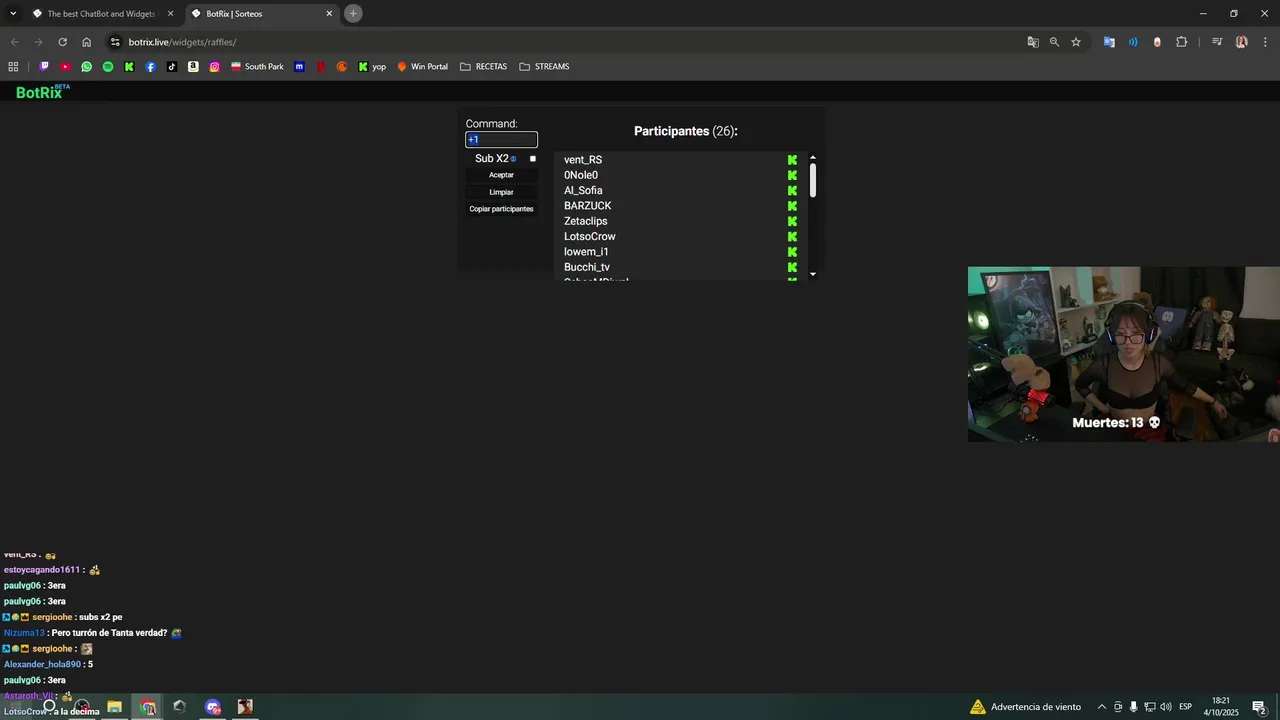Viewport: 1280px width, 720px height.
Task: Open the Chrome profile avatar
Action: [x=1241, y=42]
